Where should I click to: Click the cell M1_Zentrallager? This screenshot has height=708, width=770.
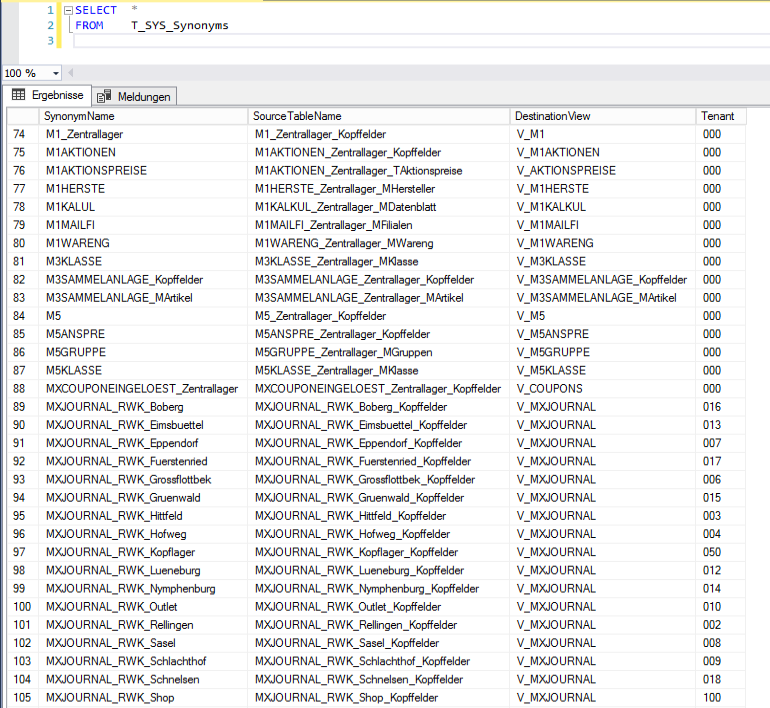click(143, 134)
